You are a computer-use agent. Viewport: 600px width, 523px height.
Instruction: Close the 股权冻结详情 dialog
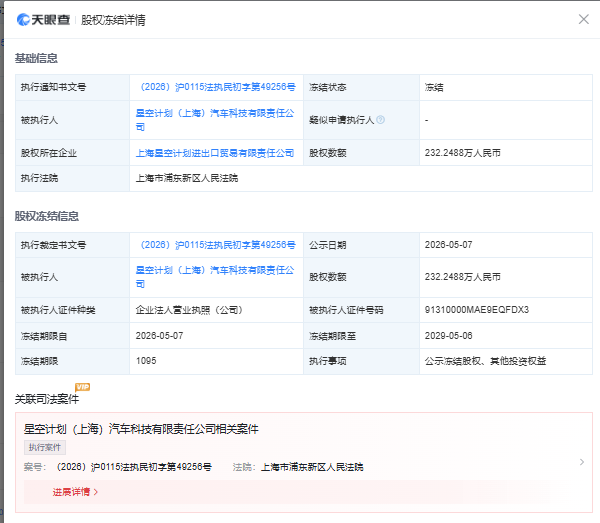click(x=583, y=19)
